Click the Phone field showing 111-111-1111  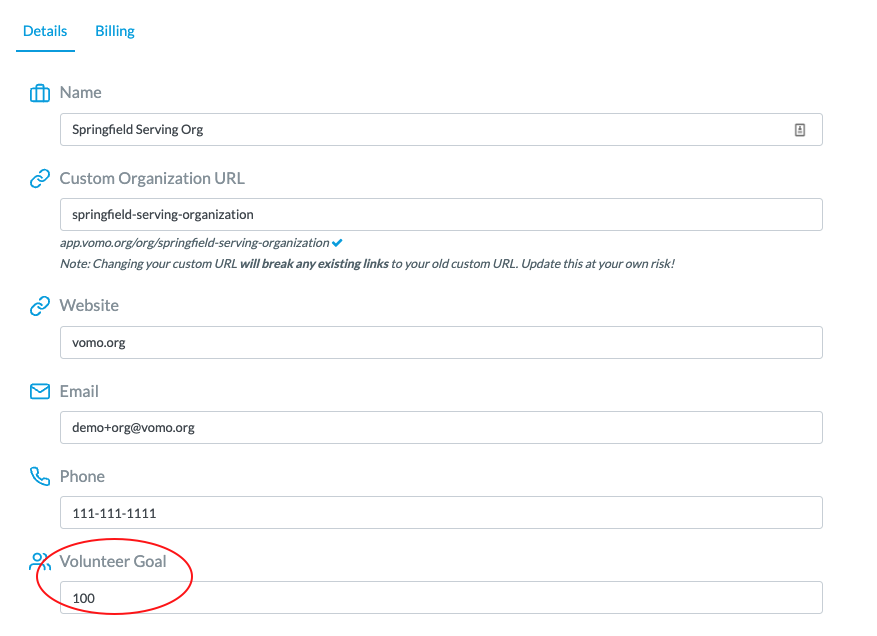coord(441,512)
